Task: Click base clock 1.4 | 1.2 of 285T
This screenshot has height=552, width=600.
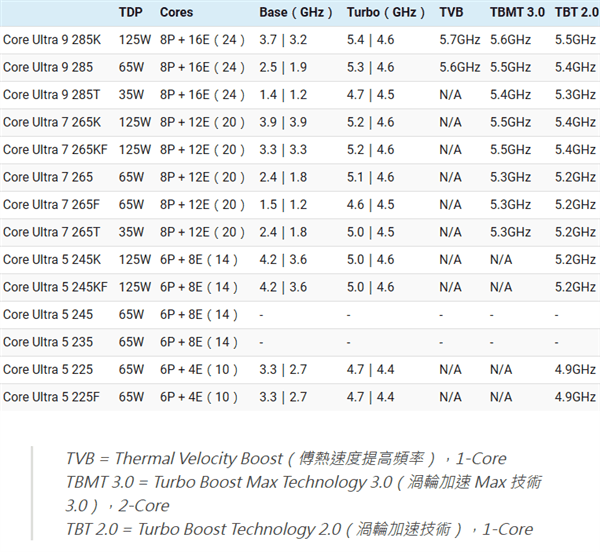Action: (x=283, y=94)
